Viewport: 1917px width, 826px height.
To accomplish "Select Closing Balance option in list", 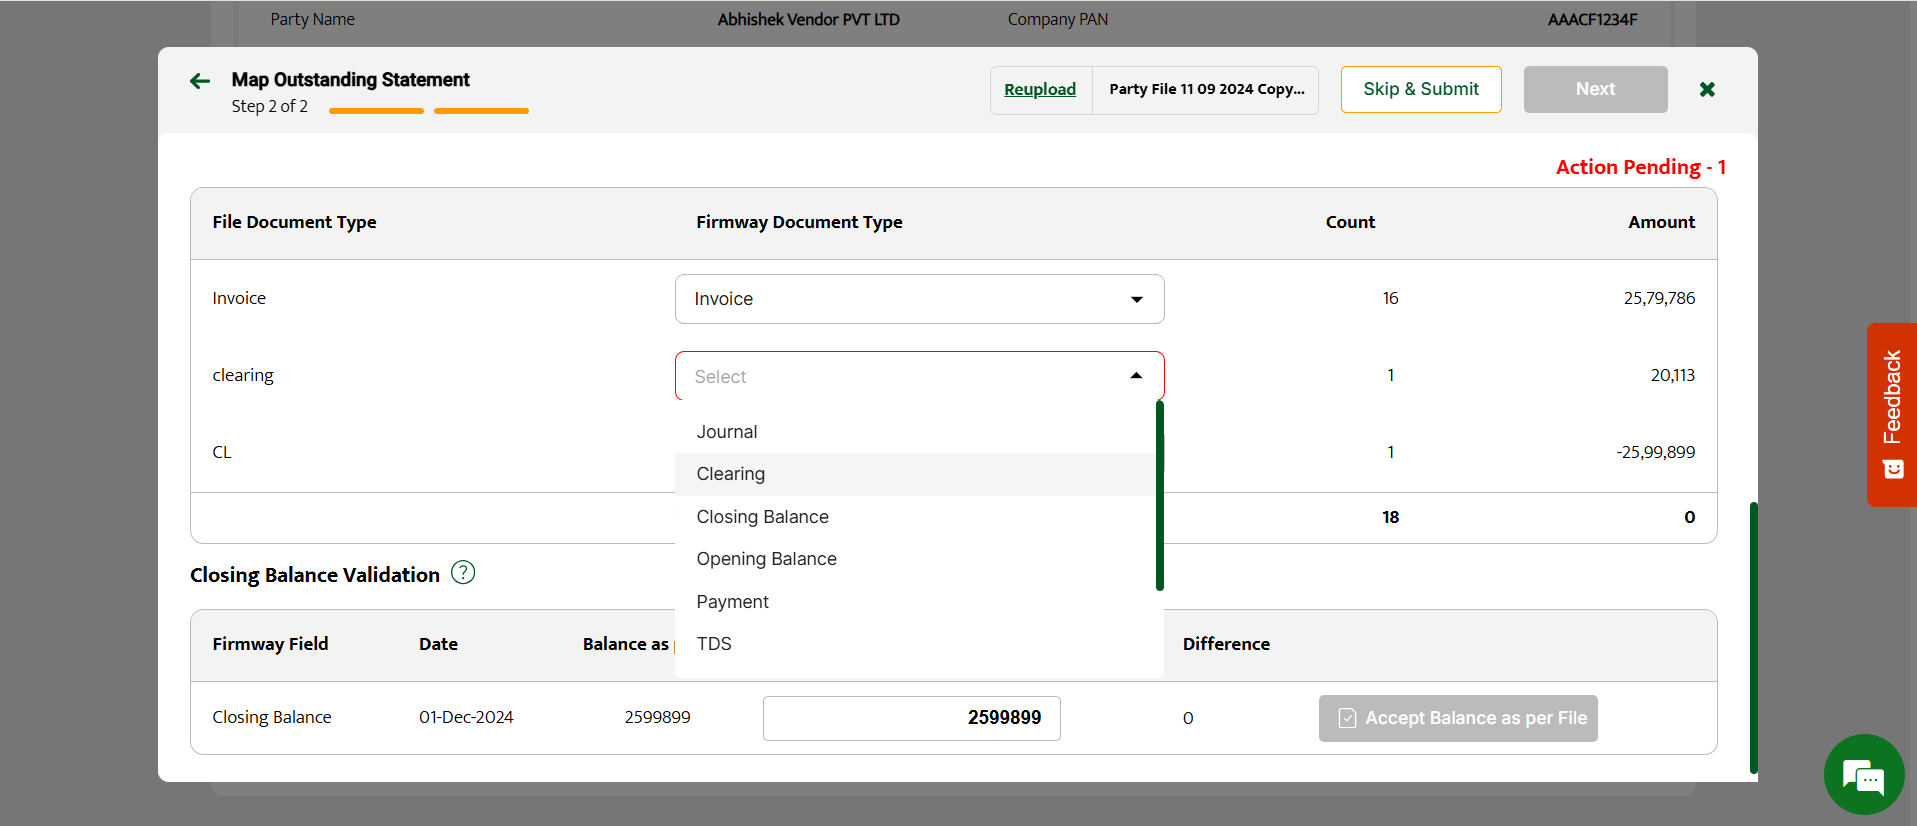I will pos(763,517).
